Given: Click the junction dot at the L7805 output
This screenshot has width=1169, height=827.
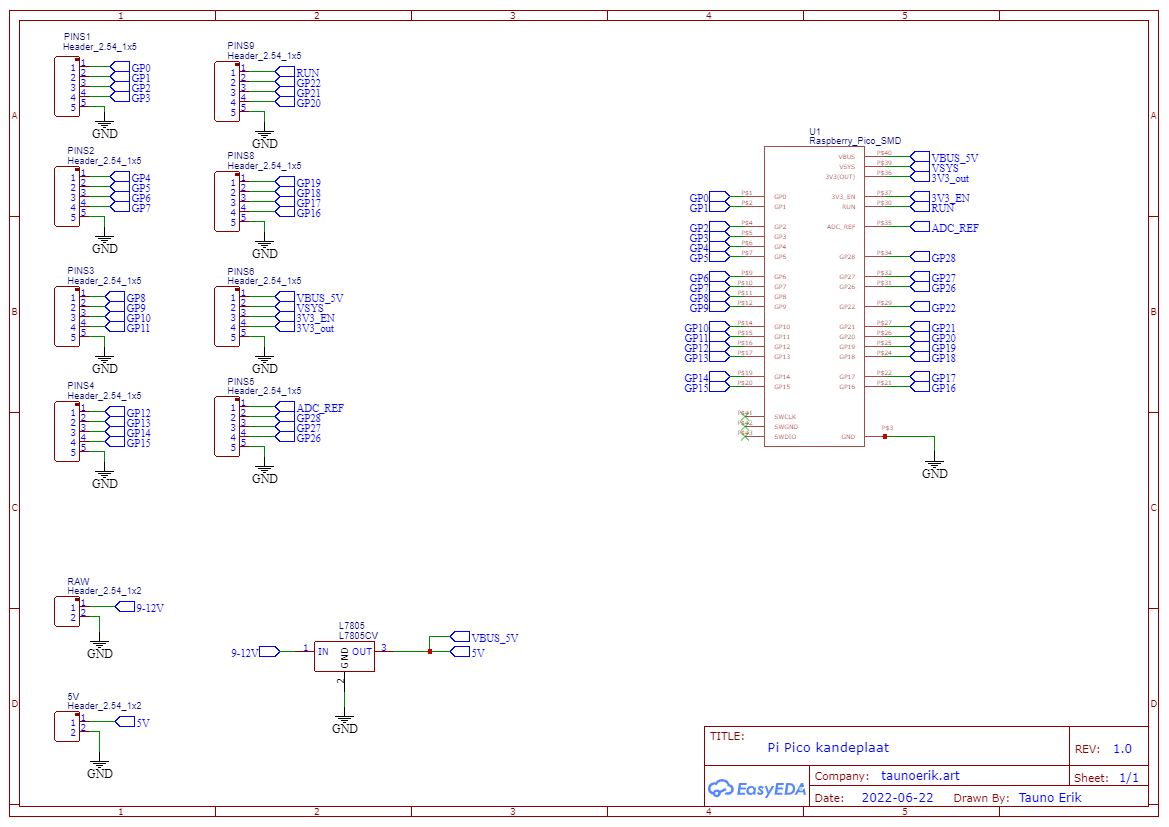Looking at the screenshot, I should 429,652.
